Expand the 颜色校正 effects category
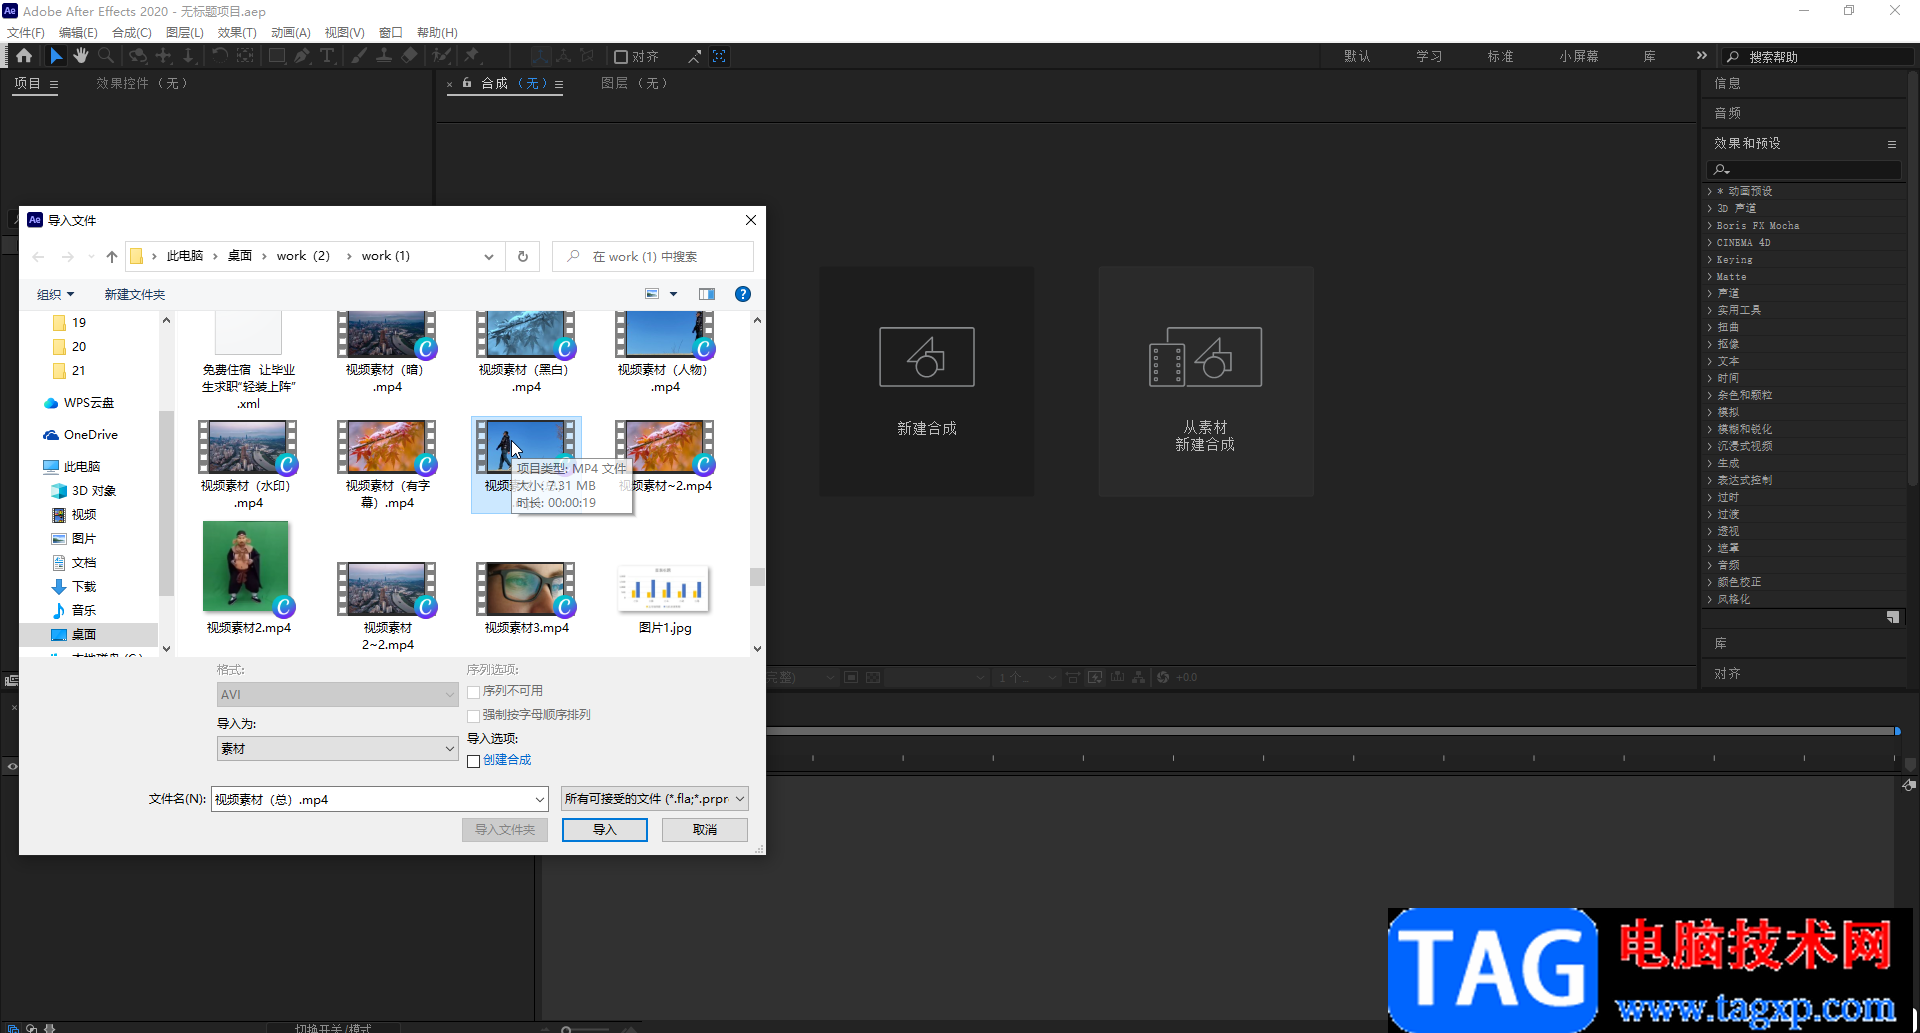Screen dimensions: 1920x1033 click(1710, 582)
